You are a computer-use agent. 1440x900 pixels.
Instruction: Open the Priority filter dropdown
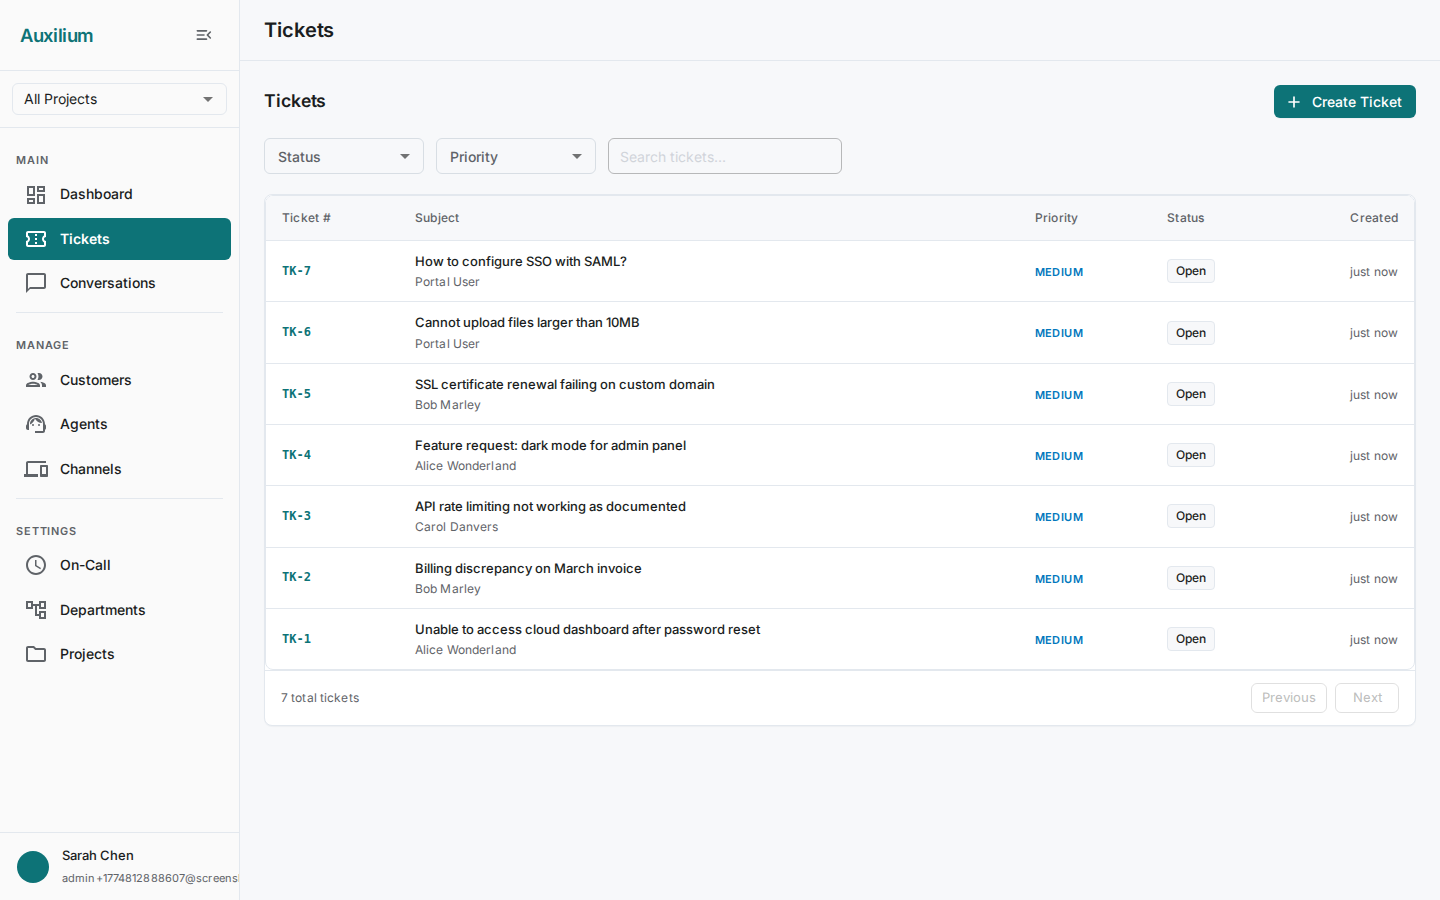(x=515, y=156)
